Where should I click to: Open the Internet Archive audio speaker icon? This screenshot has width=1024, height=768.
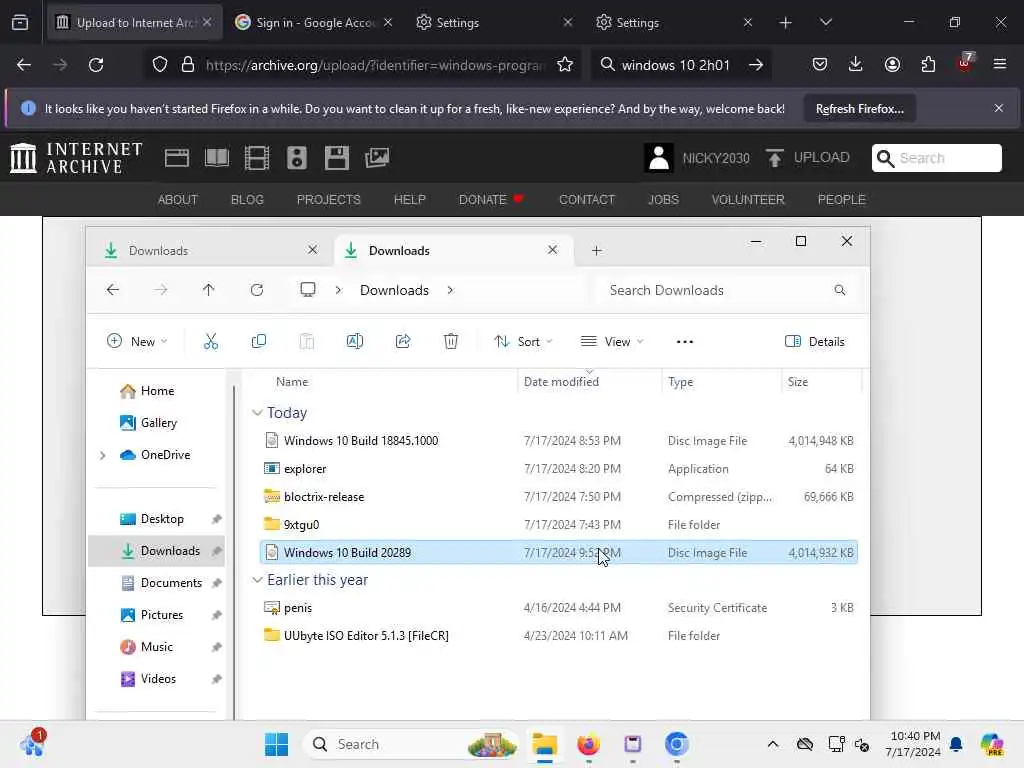click(296, 158)
